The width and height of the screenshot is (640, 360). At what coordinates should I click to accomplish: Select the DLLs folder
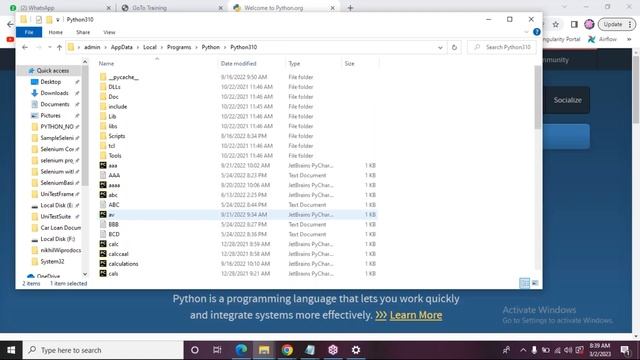tap(114, 87)
